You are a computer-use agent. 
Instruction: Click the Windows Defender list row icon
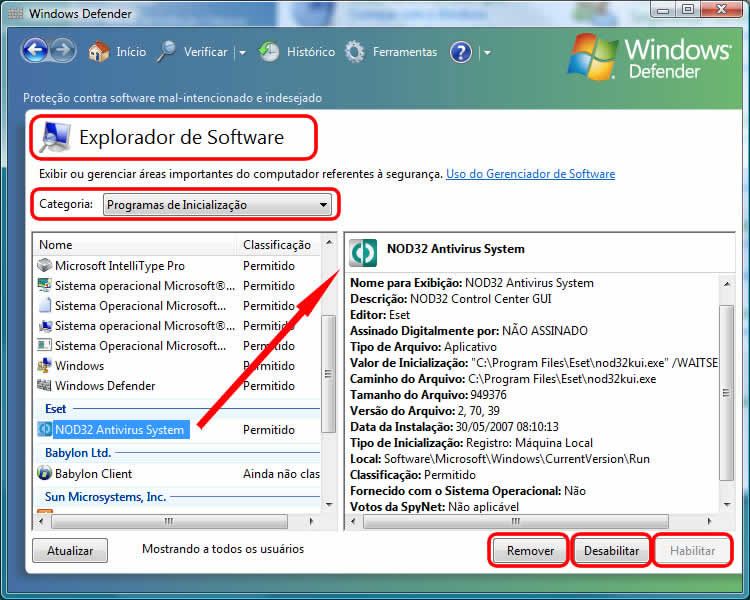(x=44, y=385)
